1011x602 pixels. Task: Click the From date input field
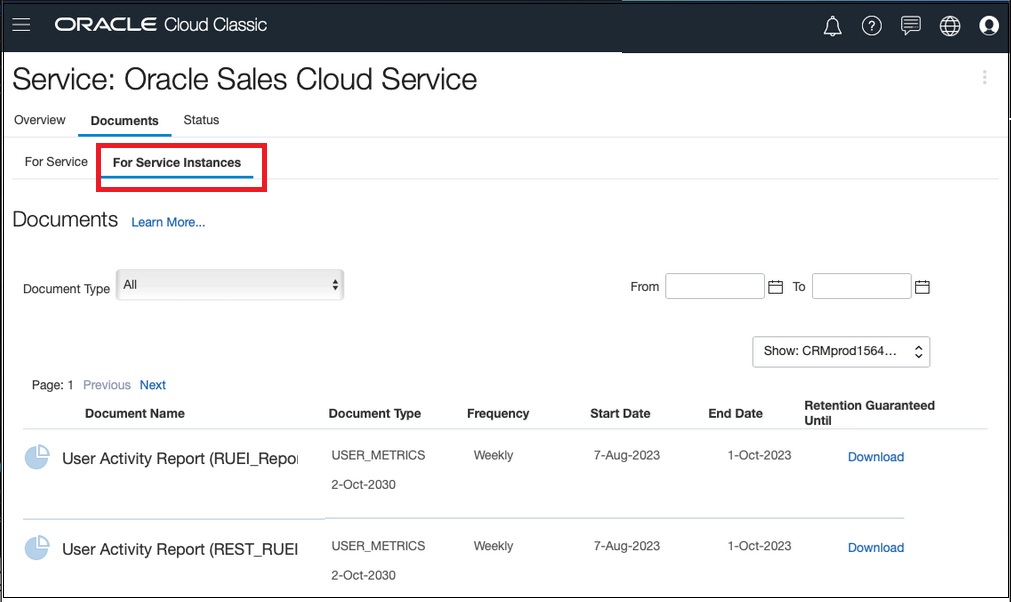click(x=714, y=286)
